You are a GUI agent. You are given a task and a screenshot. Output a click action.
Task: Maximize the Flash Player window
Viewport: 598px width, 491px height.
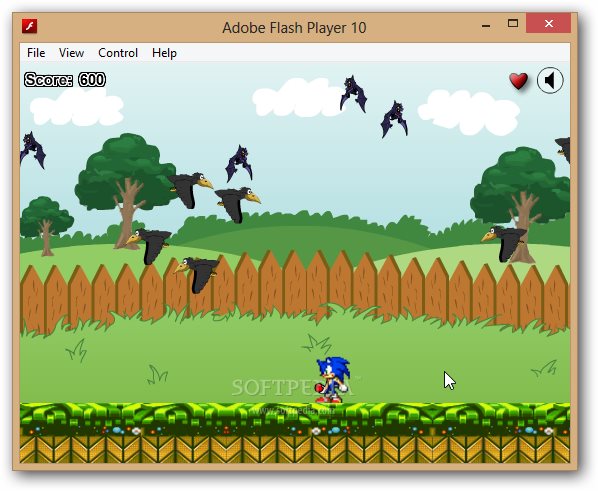pos(513,24)
